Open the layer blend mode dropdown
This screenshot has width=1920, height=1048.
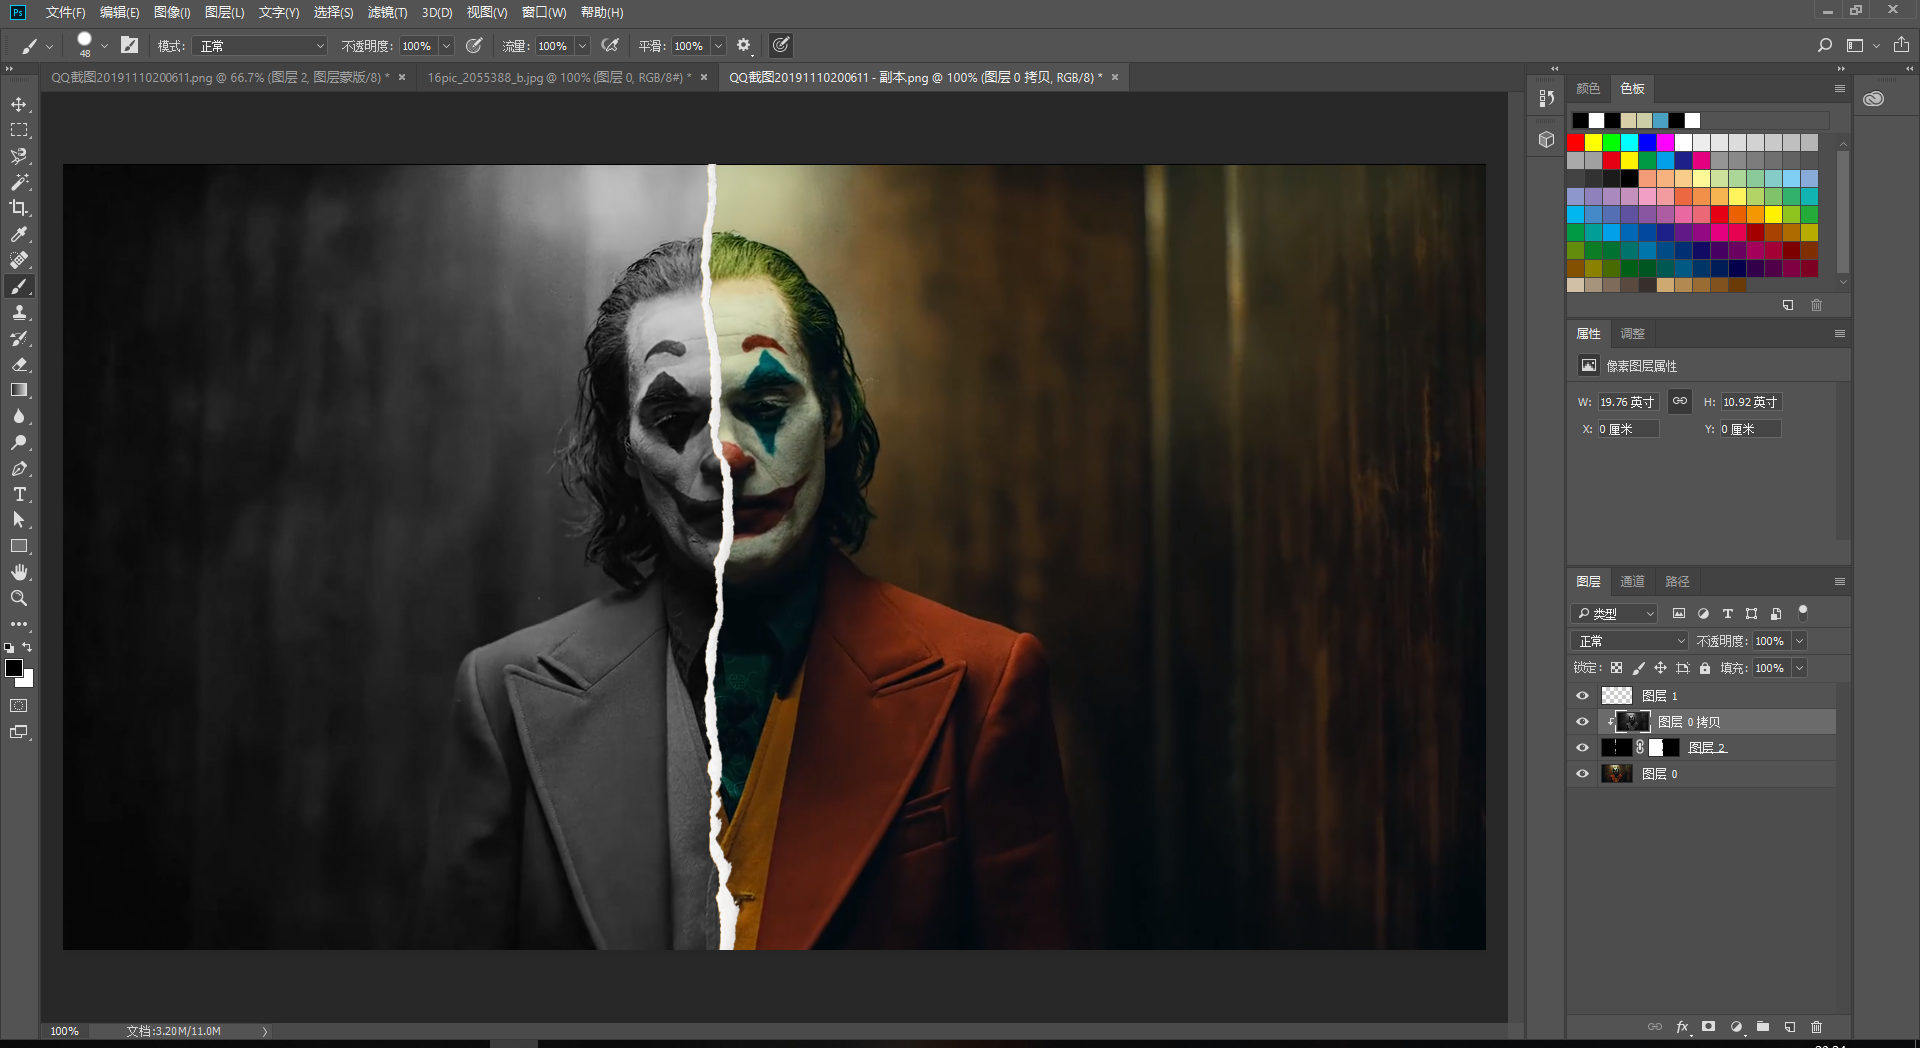pos(1630,641)
